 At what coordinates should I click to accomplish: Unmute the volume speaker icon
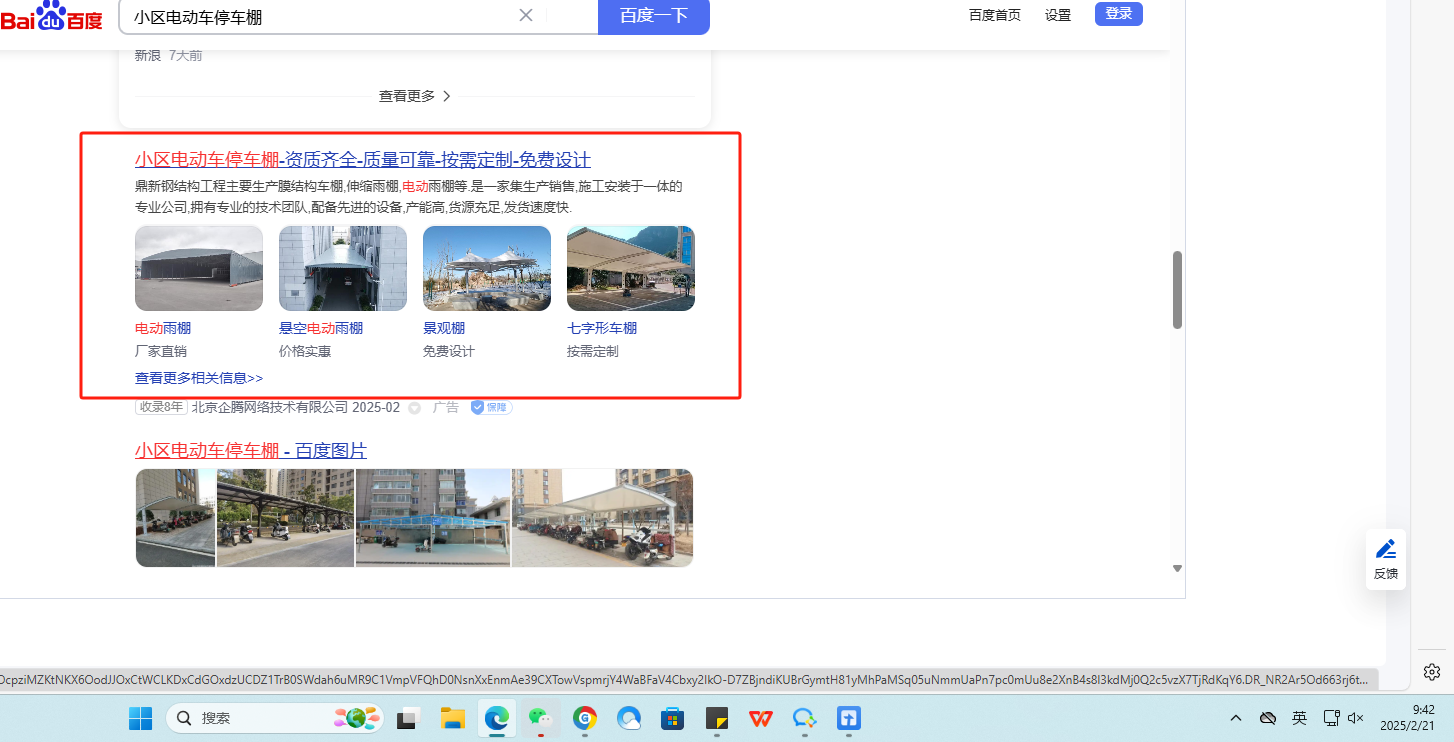point(1356,718)
